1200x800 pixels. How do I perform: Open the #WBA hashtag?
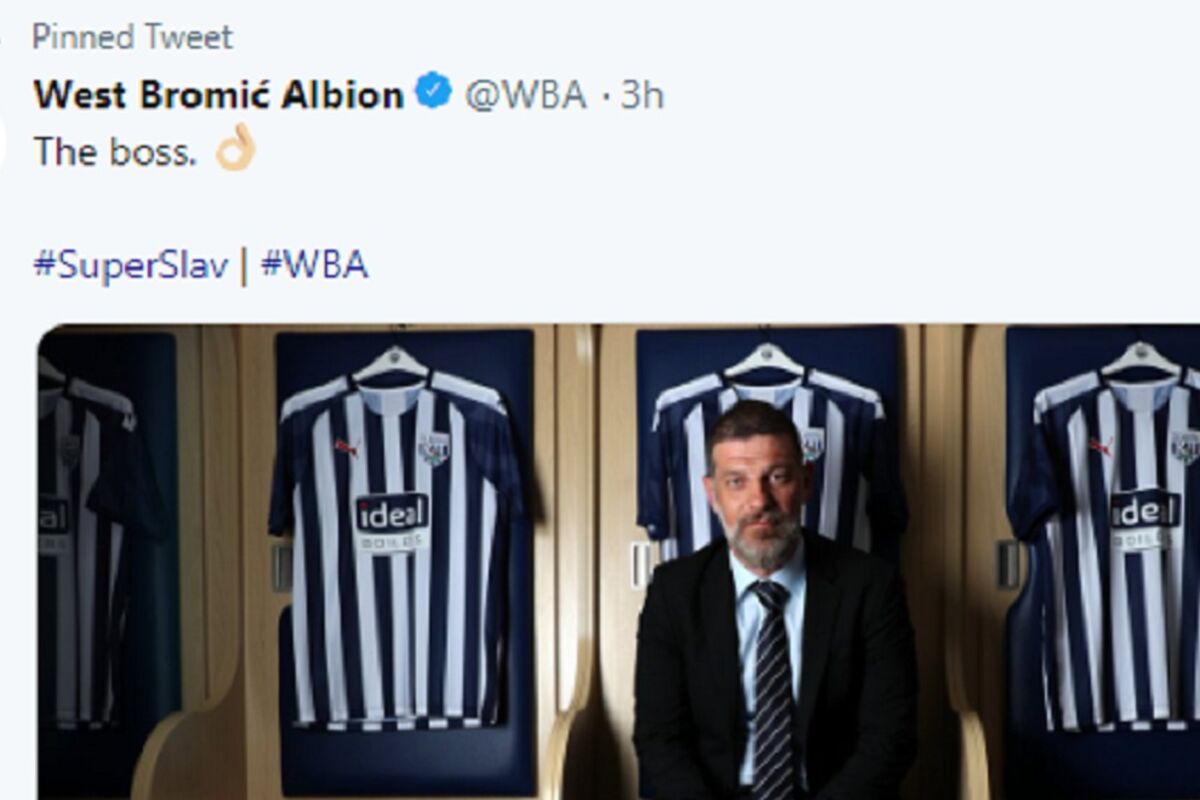coord(314,265)
